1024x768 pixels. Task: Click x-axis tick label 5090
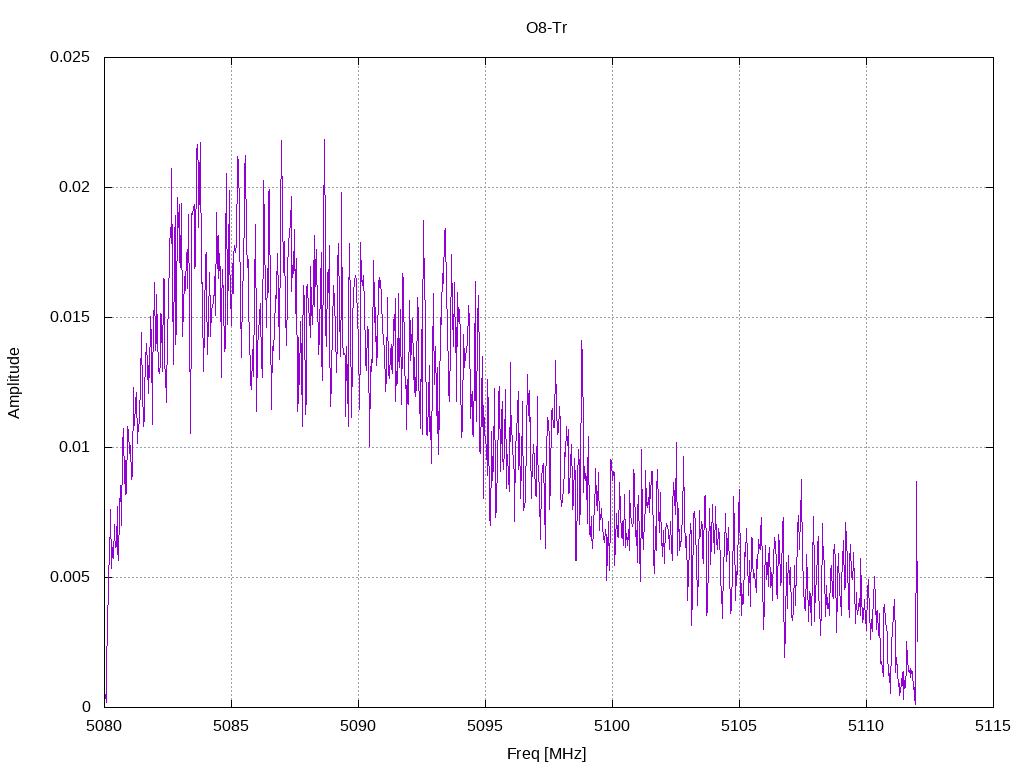pyautogui.click(x=359, y=726)
